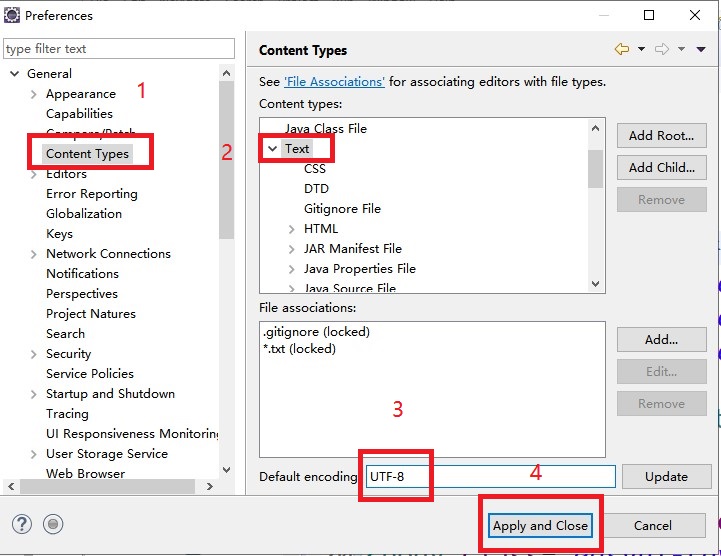This screenshot has width=721, height=556.
Task: Select Gitignore File content type
Action: pyautogui.click(x=342, y=209)
